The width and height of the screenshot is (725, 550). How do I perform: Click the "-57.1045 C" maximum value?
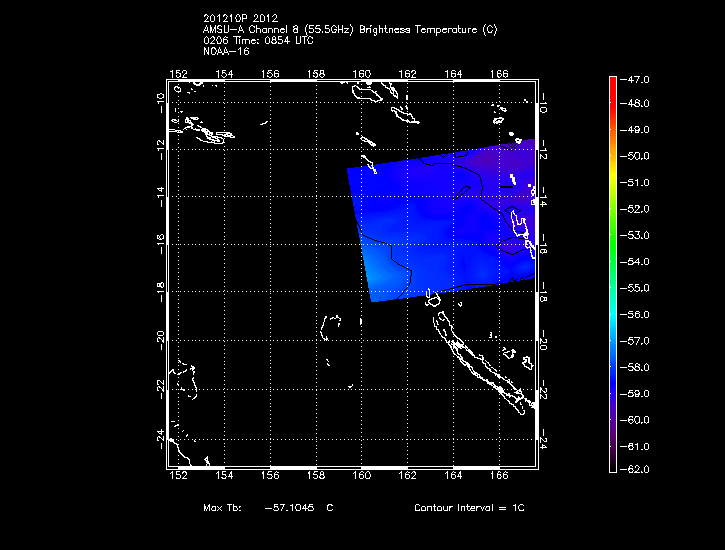coord(299,507)
